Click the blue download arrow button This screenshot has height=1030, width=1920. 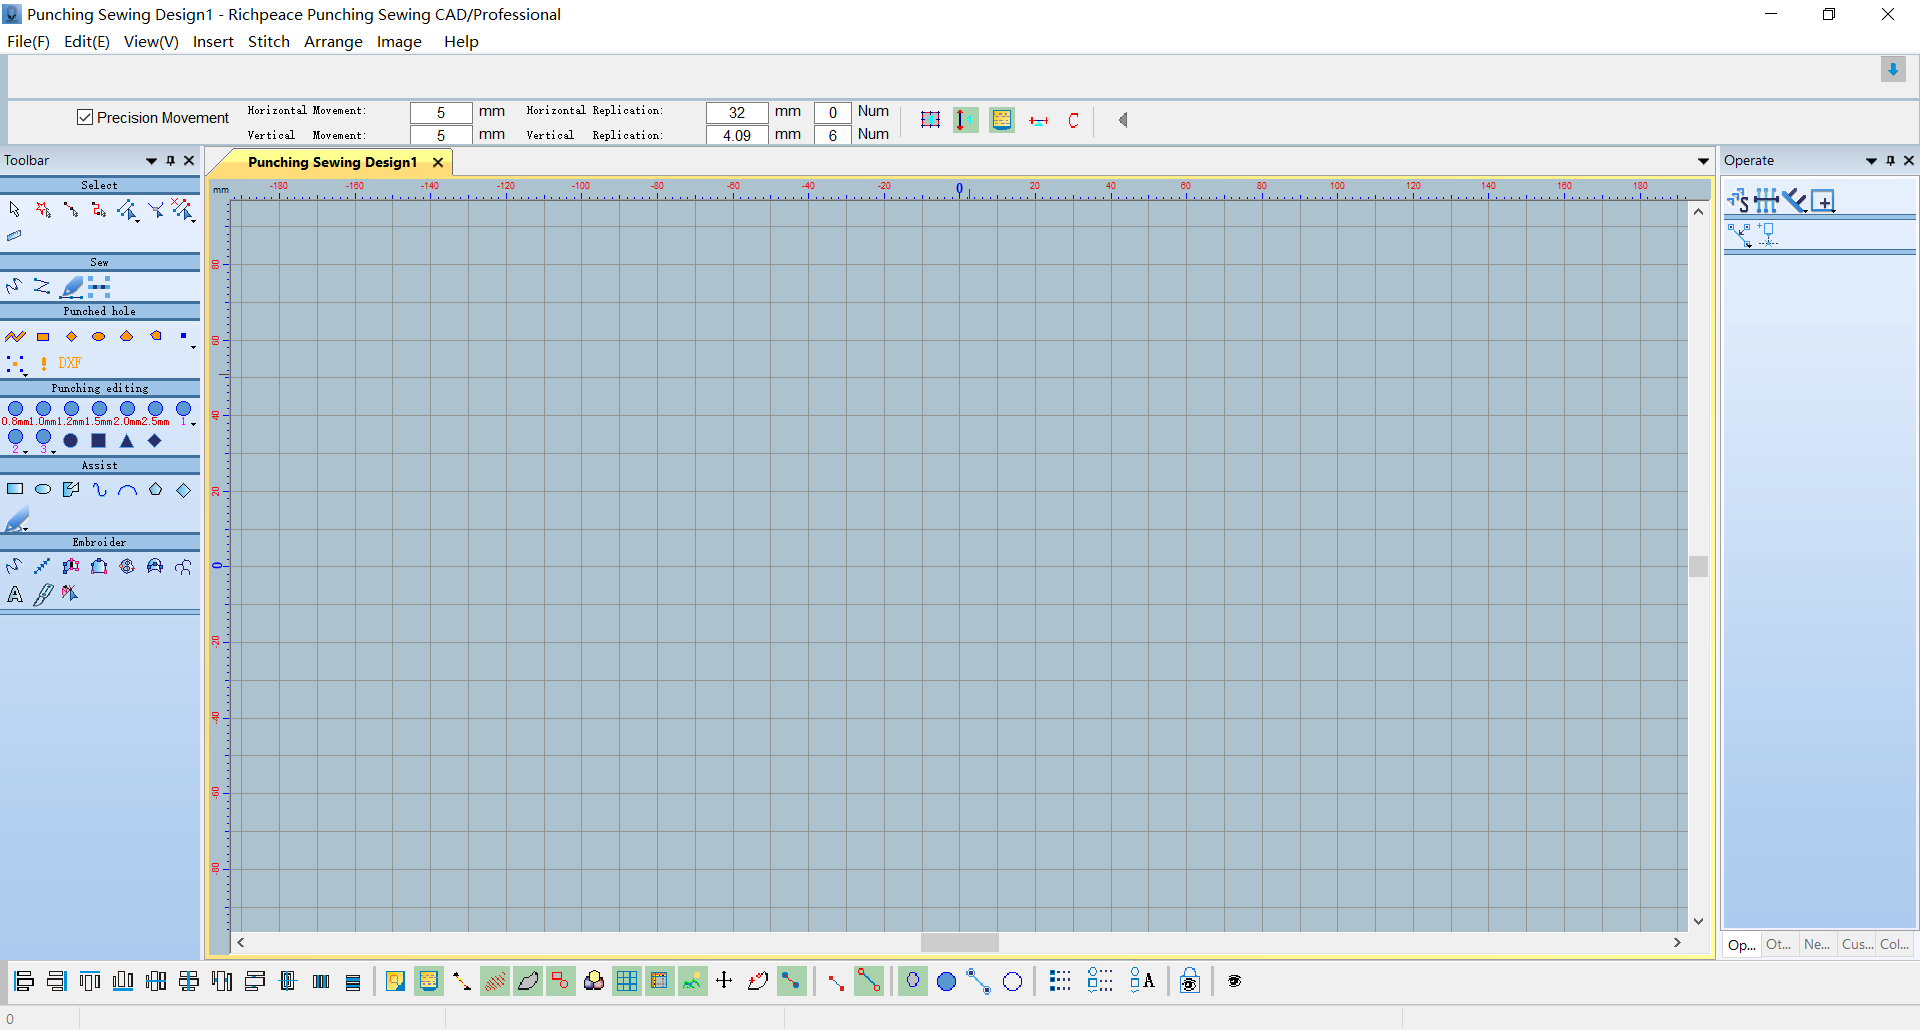tap(1893, 70)
